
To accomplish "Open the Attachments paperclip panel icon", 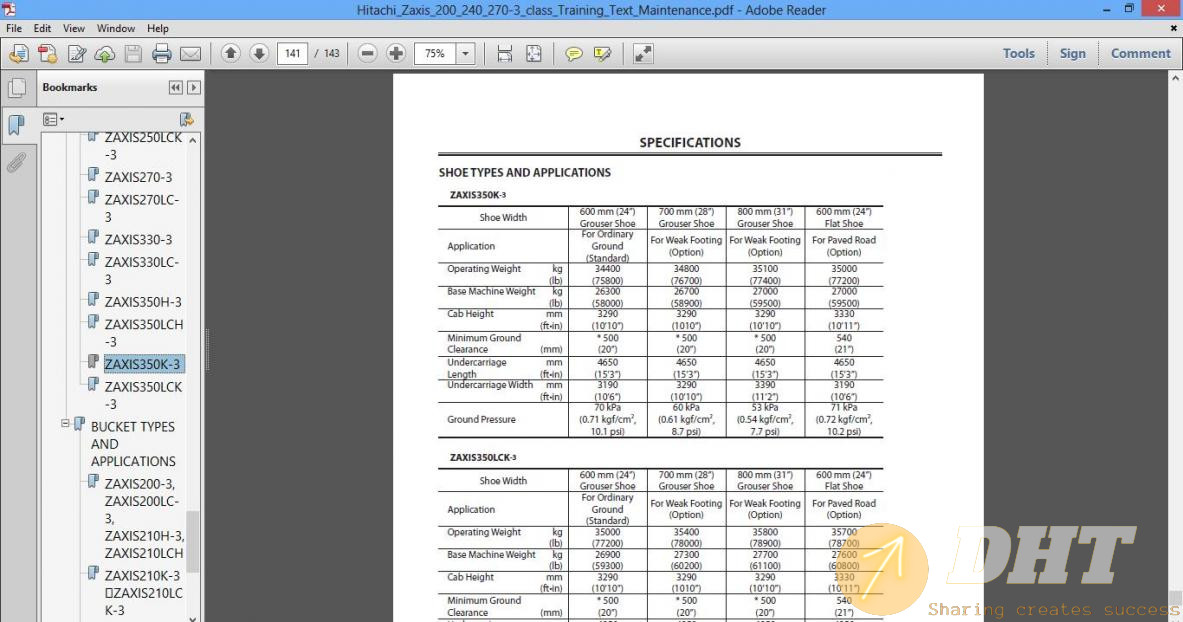I will pyautogui.click(x=17, y=162).
